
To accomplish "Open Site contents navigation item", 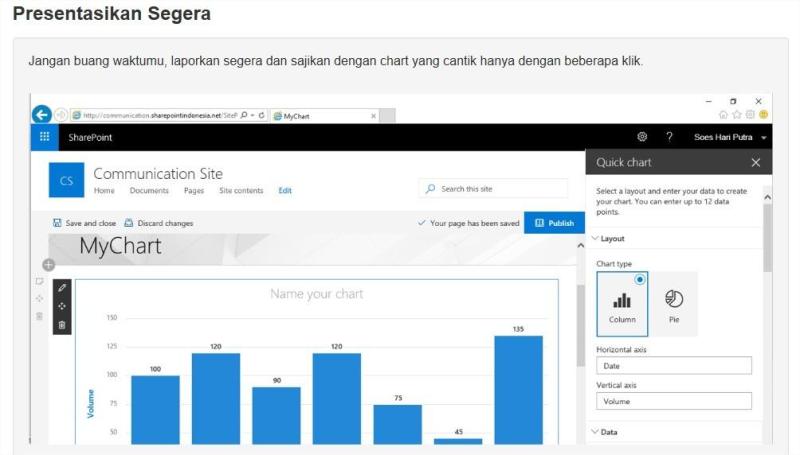I will click(241, 190).
